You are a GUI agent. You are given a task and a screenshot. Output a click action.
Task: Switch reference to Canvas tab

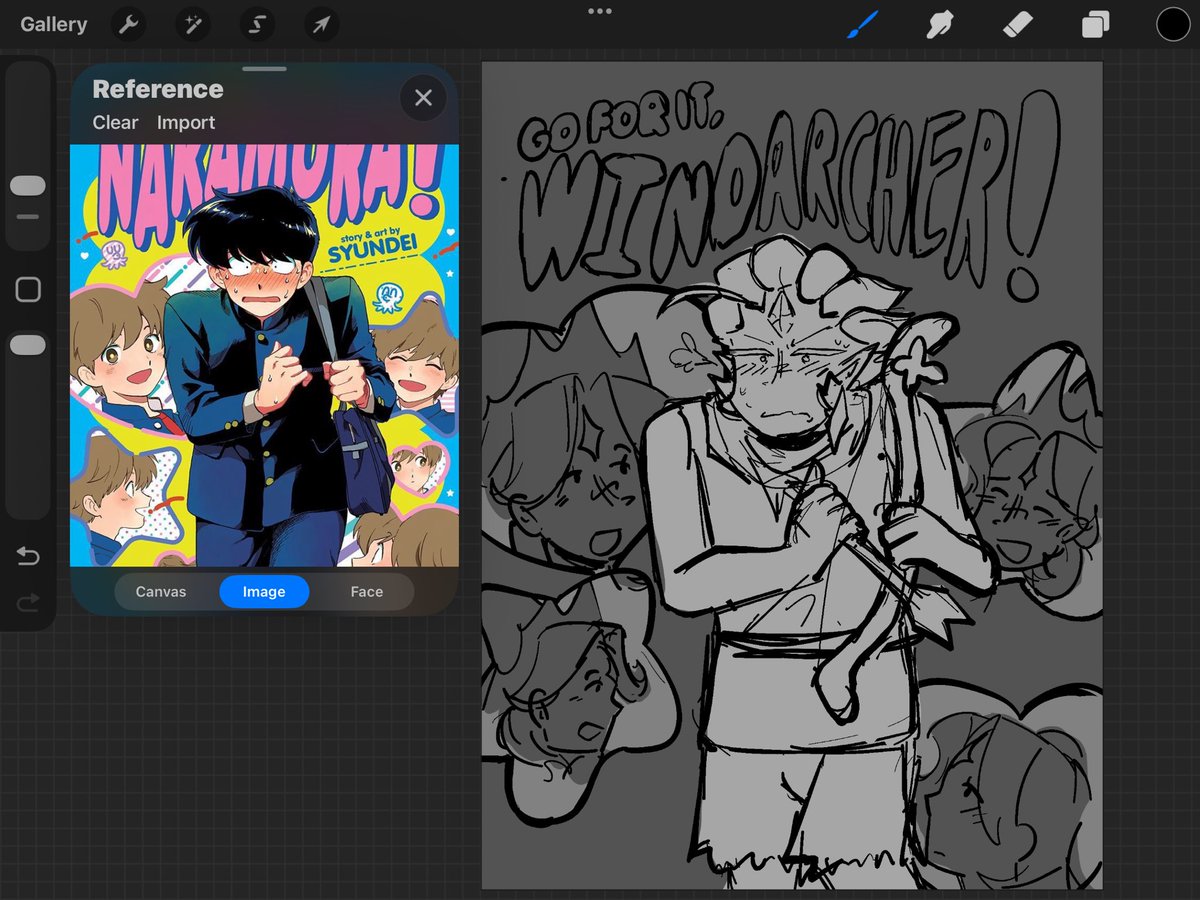tap(161, 592)
